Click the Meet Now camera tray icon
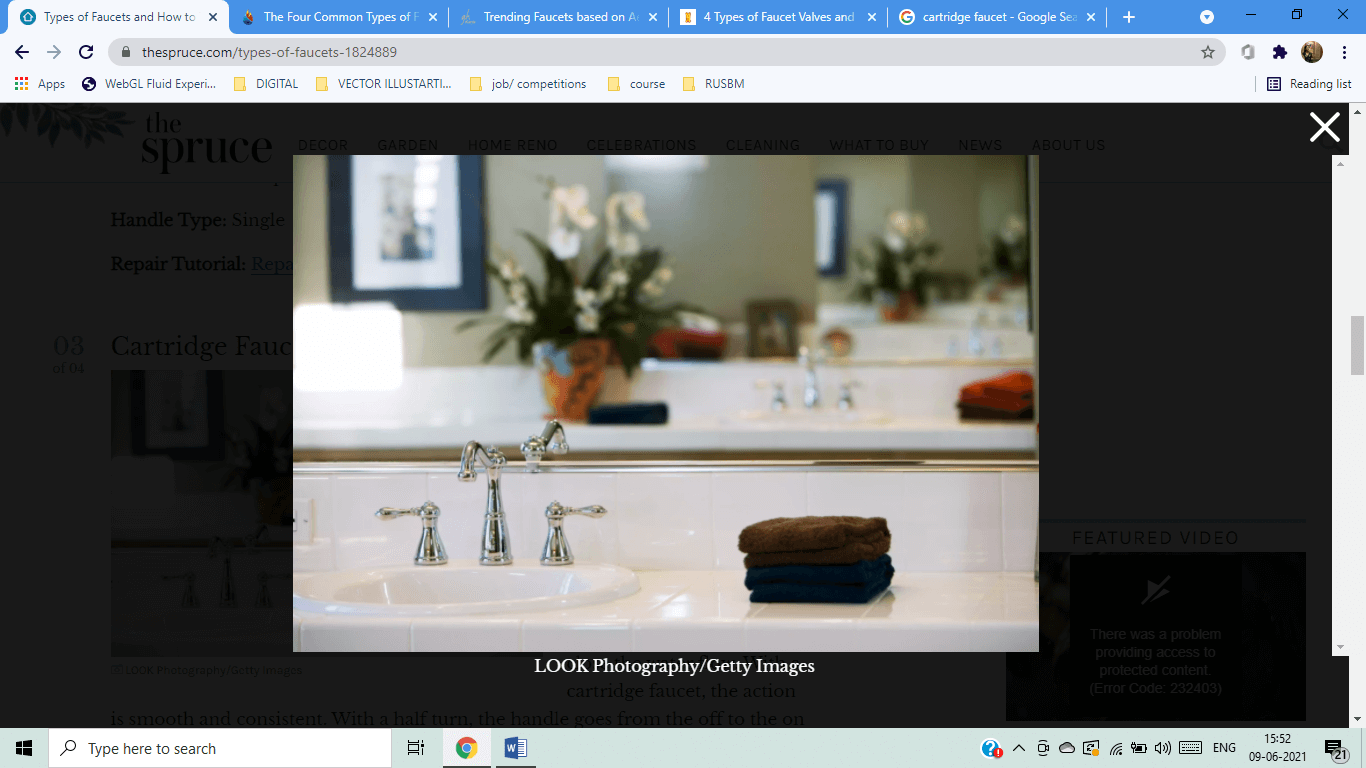 click(1043, 748)
